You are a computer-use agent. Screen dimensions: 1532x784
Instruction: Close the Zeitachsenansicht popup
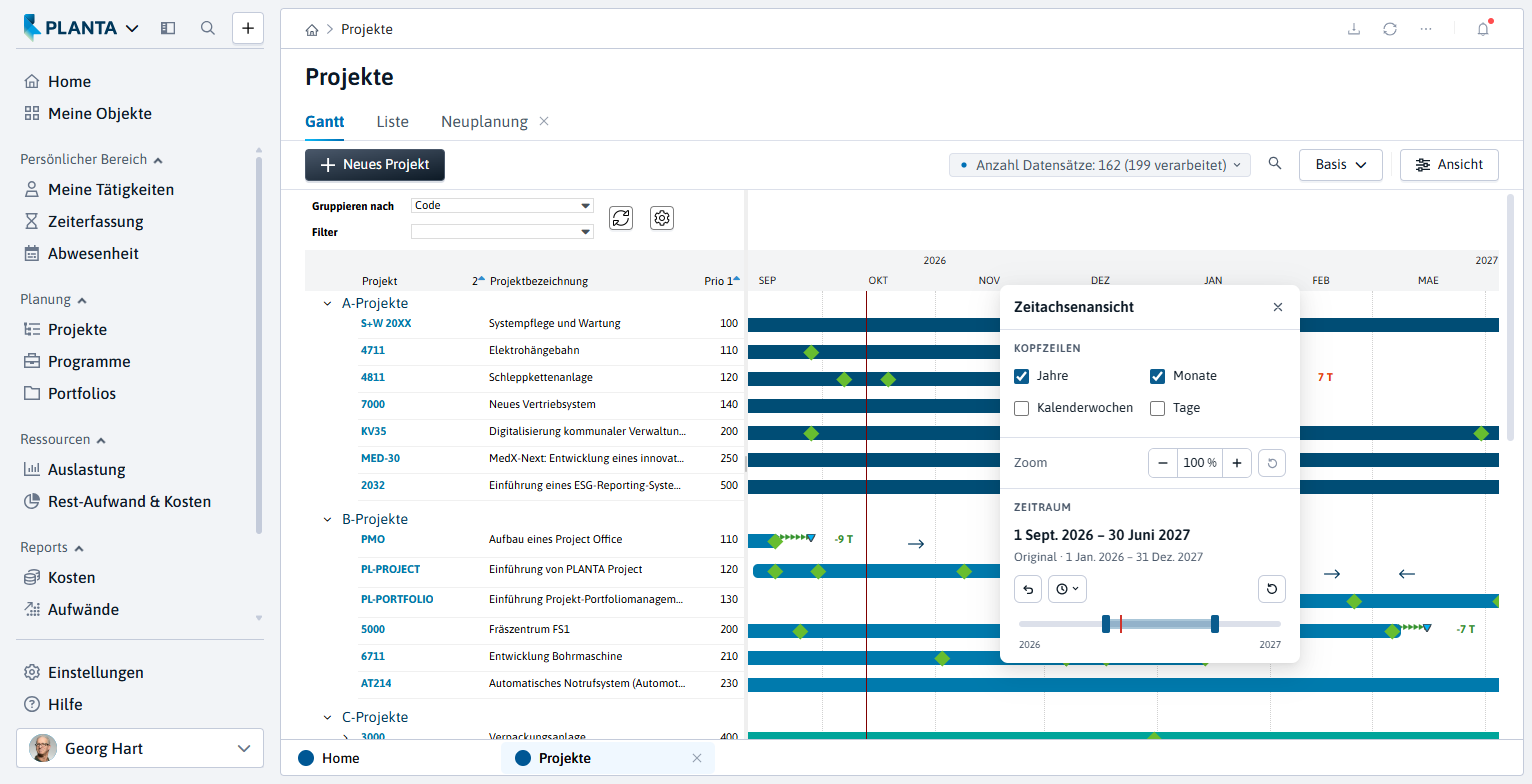(1278, 307)
